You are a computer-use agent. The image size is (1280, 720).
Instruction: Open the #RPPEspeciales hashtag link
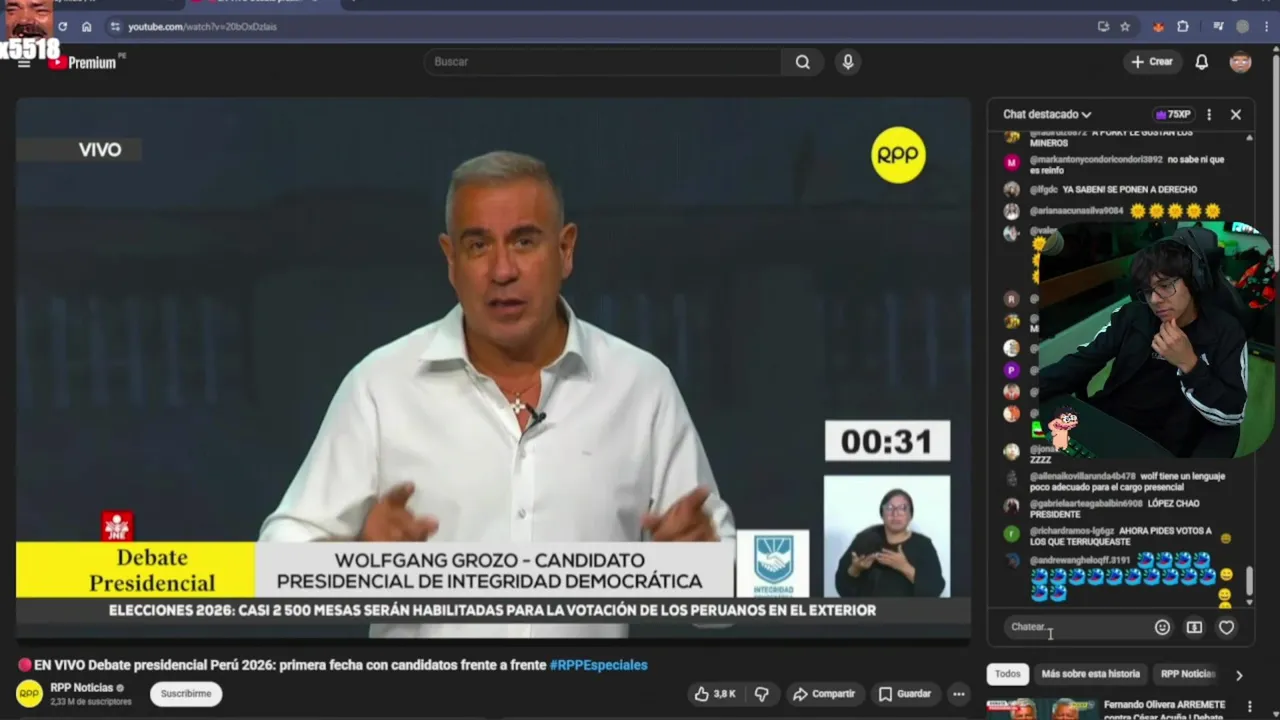(x=599, y=665)
